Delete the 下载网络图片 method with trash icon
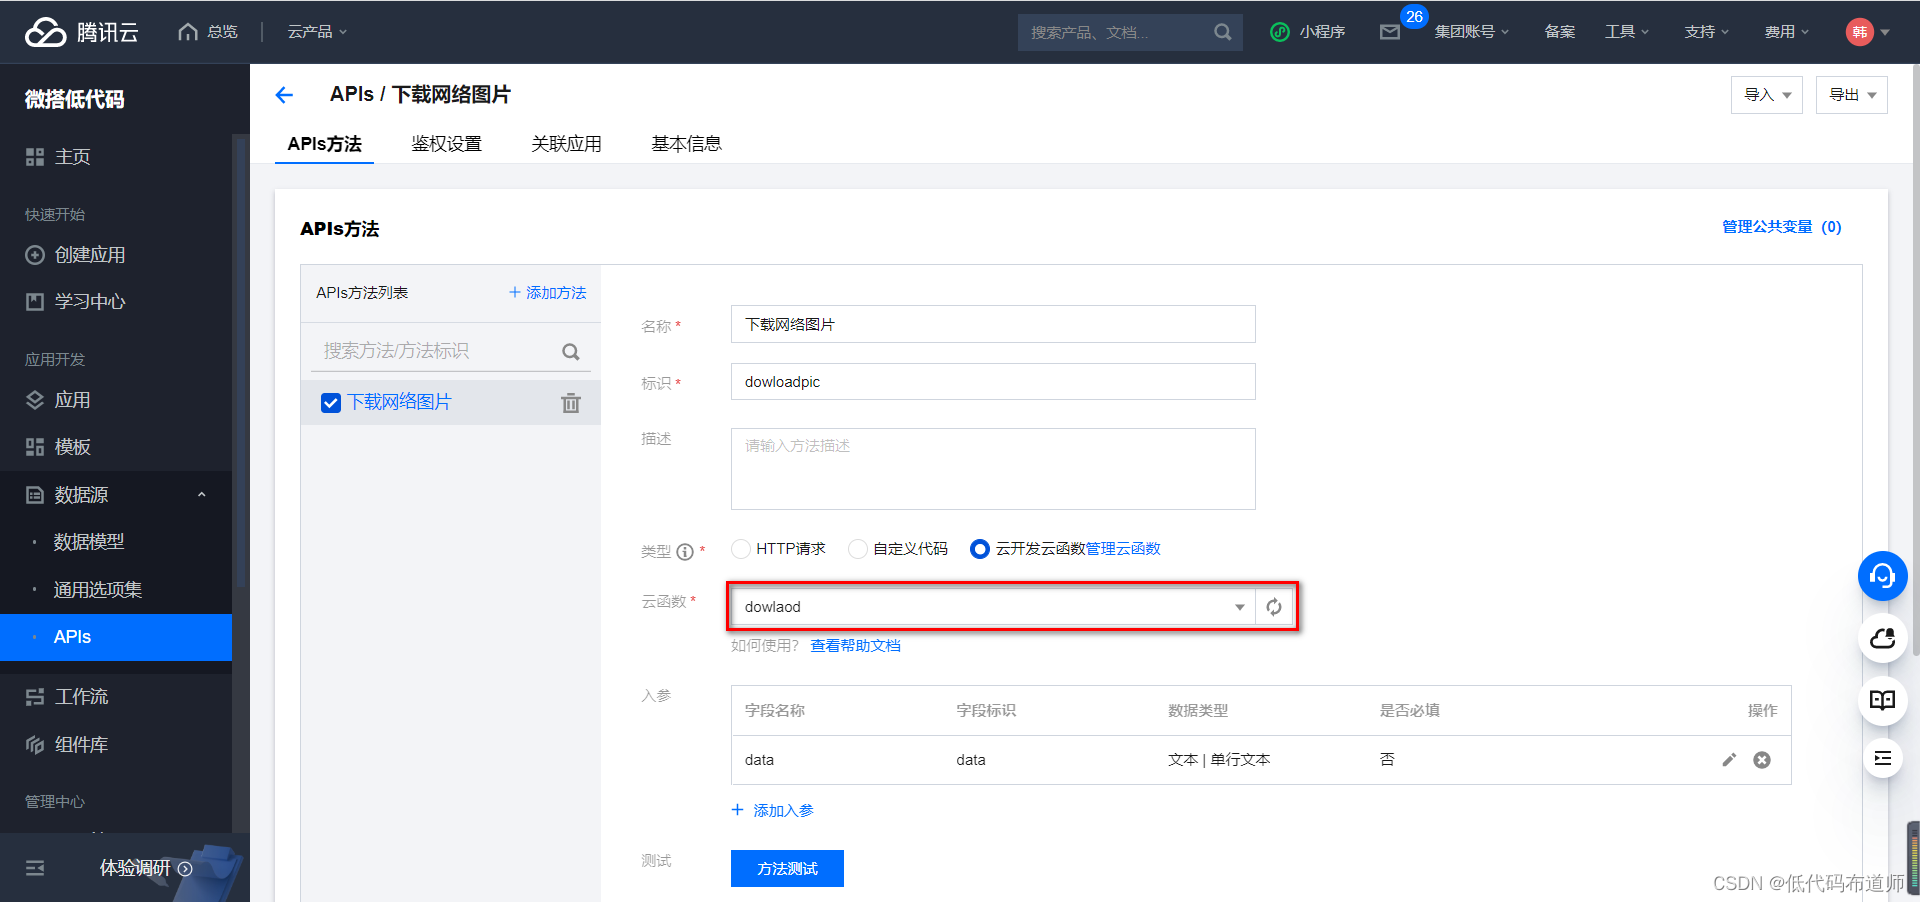The image size is (1920, 902). coord(571,403)
